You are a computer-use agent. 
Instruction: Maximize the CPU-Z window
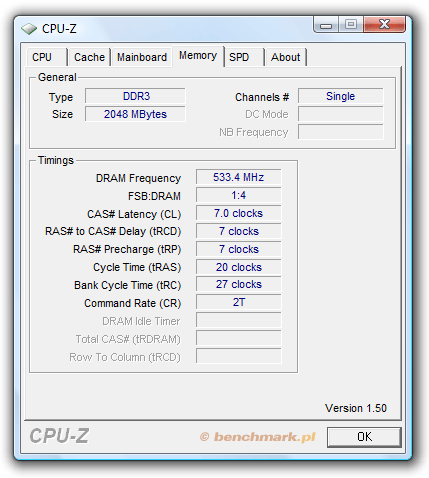point(351,25)
